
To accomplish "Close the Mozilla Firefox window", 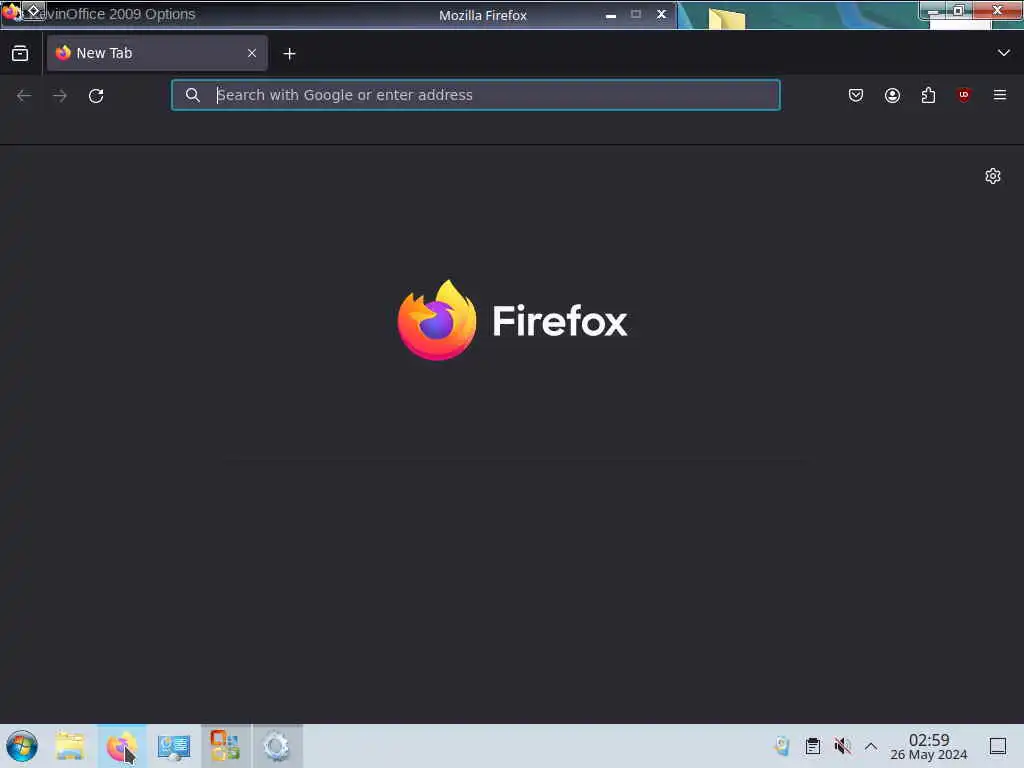I will click(662, 14).
